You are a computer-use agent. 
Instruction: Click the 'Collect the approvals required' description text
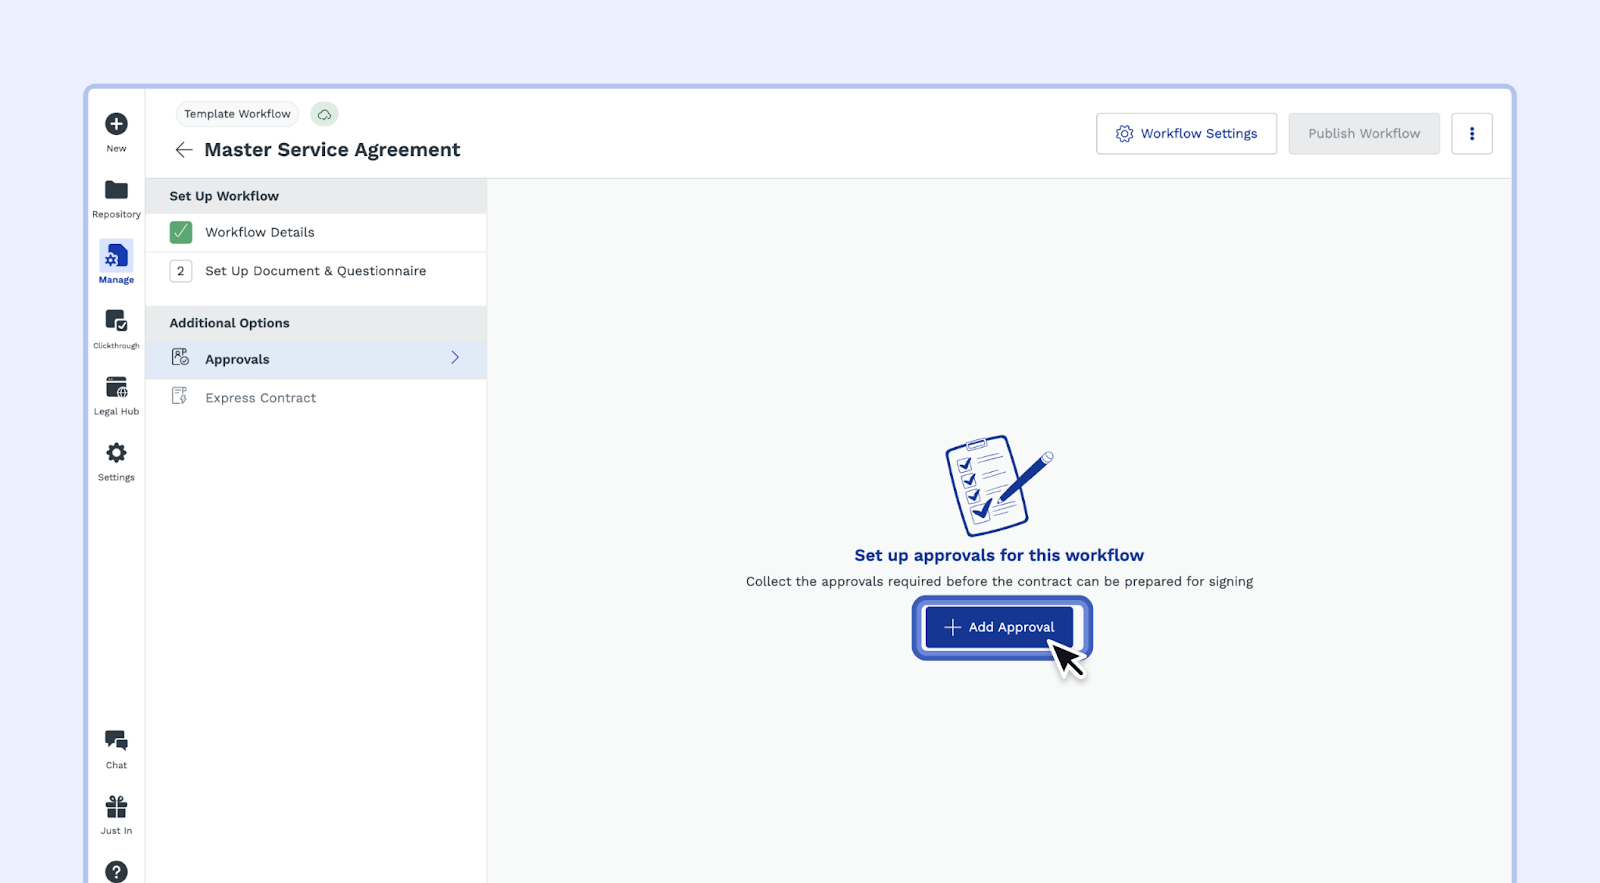[x=999, y=582]
